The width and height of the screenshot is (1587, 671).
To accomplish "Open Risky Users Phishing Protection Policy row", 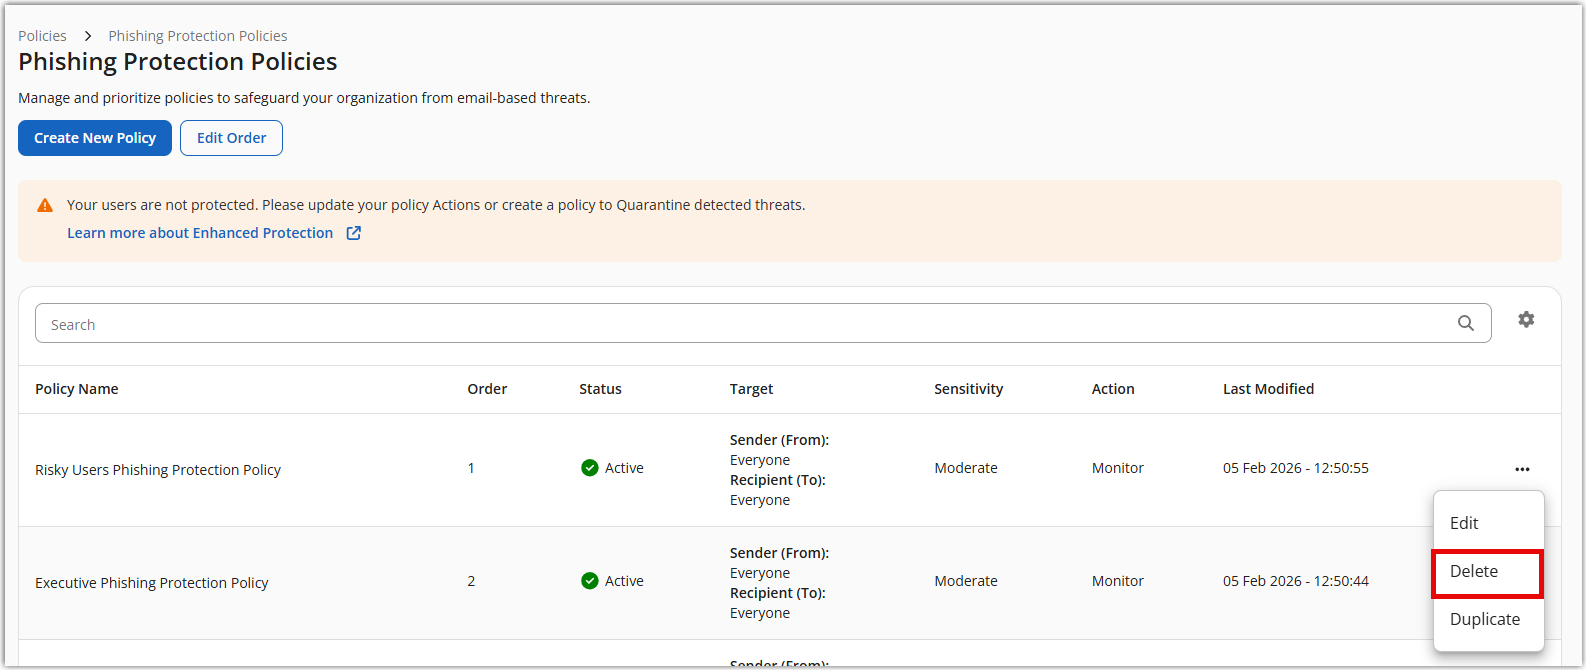I will coord(158,470).
